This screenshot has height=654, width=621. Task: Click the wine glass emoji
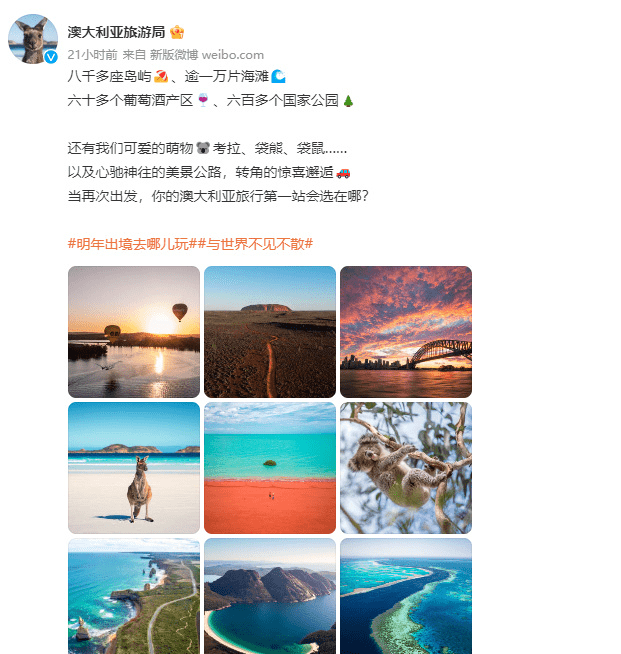pos(203,100)
